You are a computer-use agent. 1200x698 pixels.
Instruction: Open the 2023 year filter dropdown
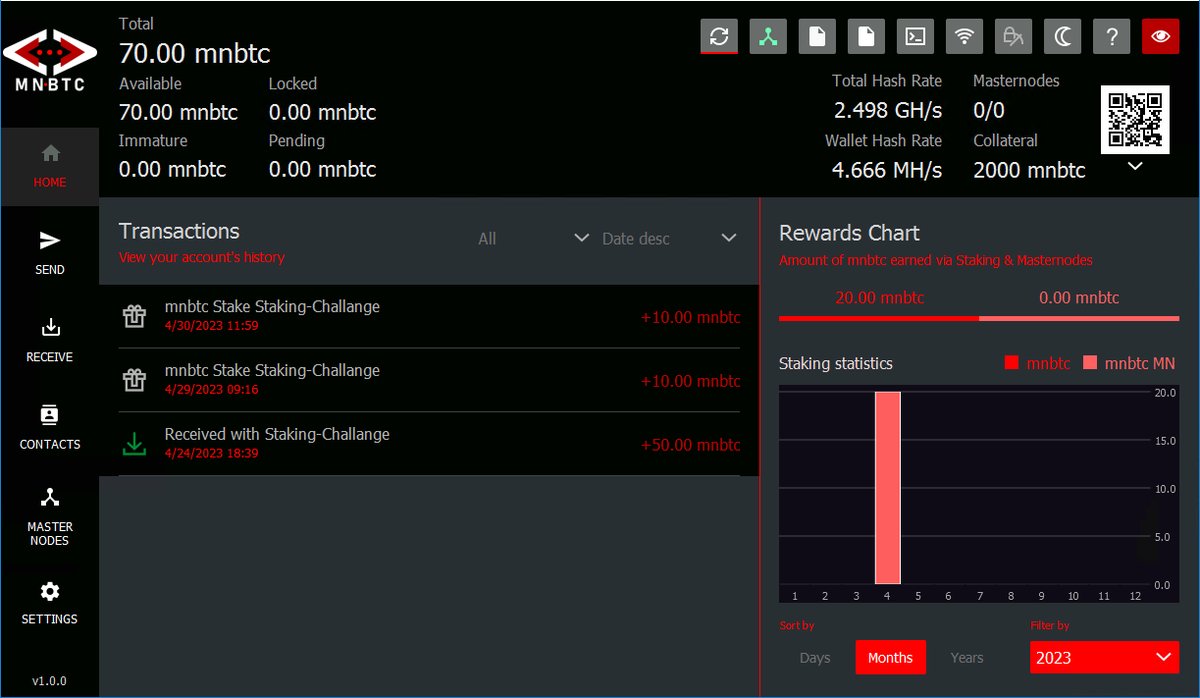(x=1104, y=657)
